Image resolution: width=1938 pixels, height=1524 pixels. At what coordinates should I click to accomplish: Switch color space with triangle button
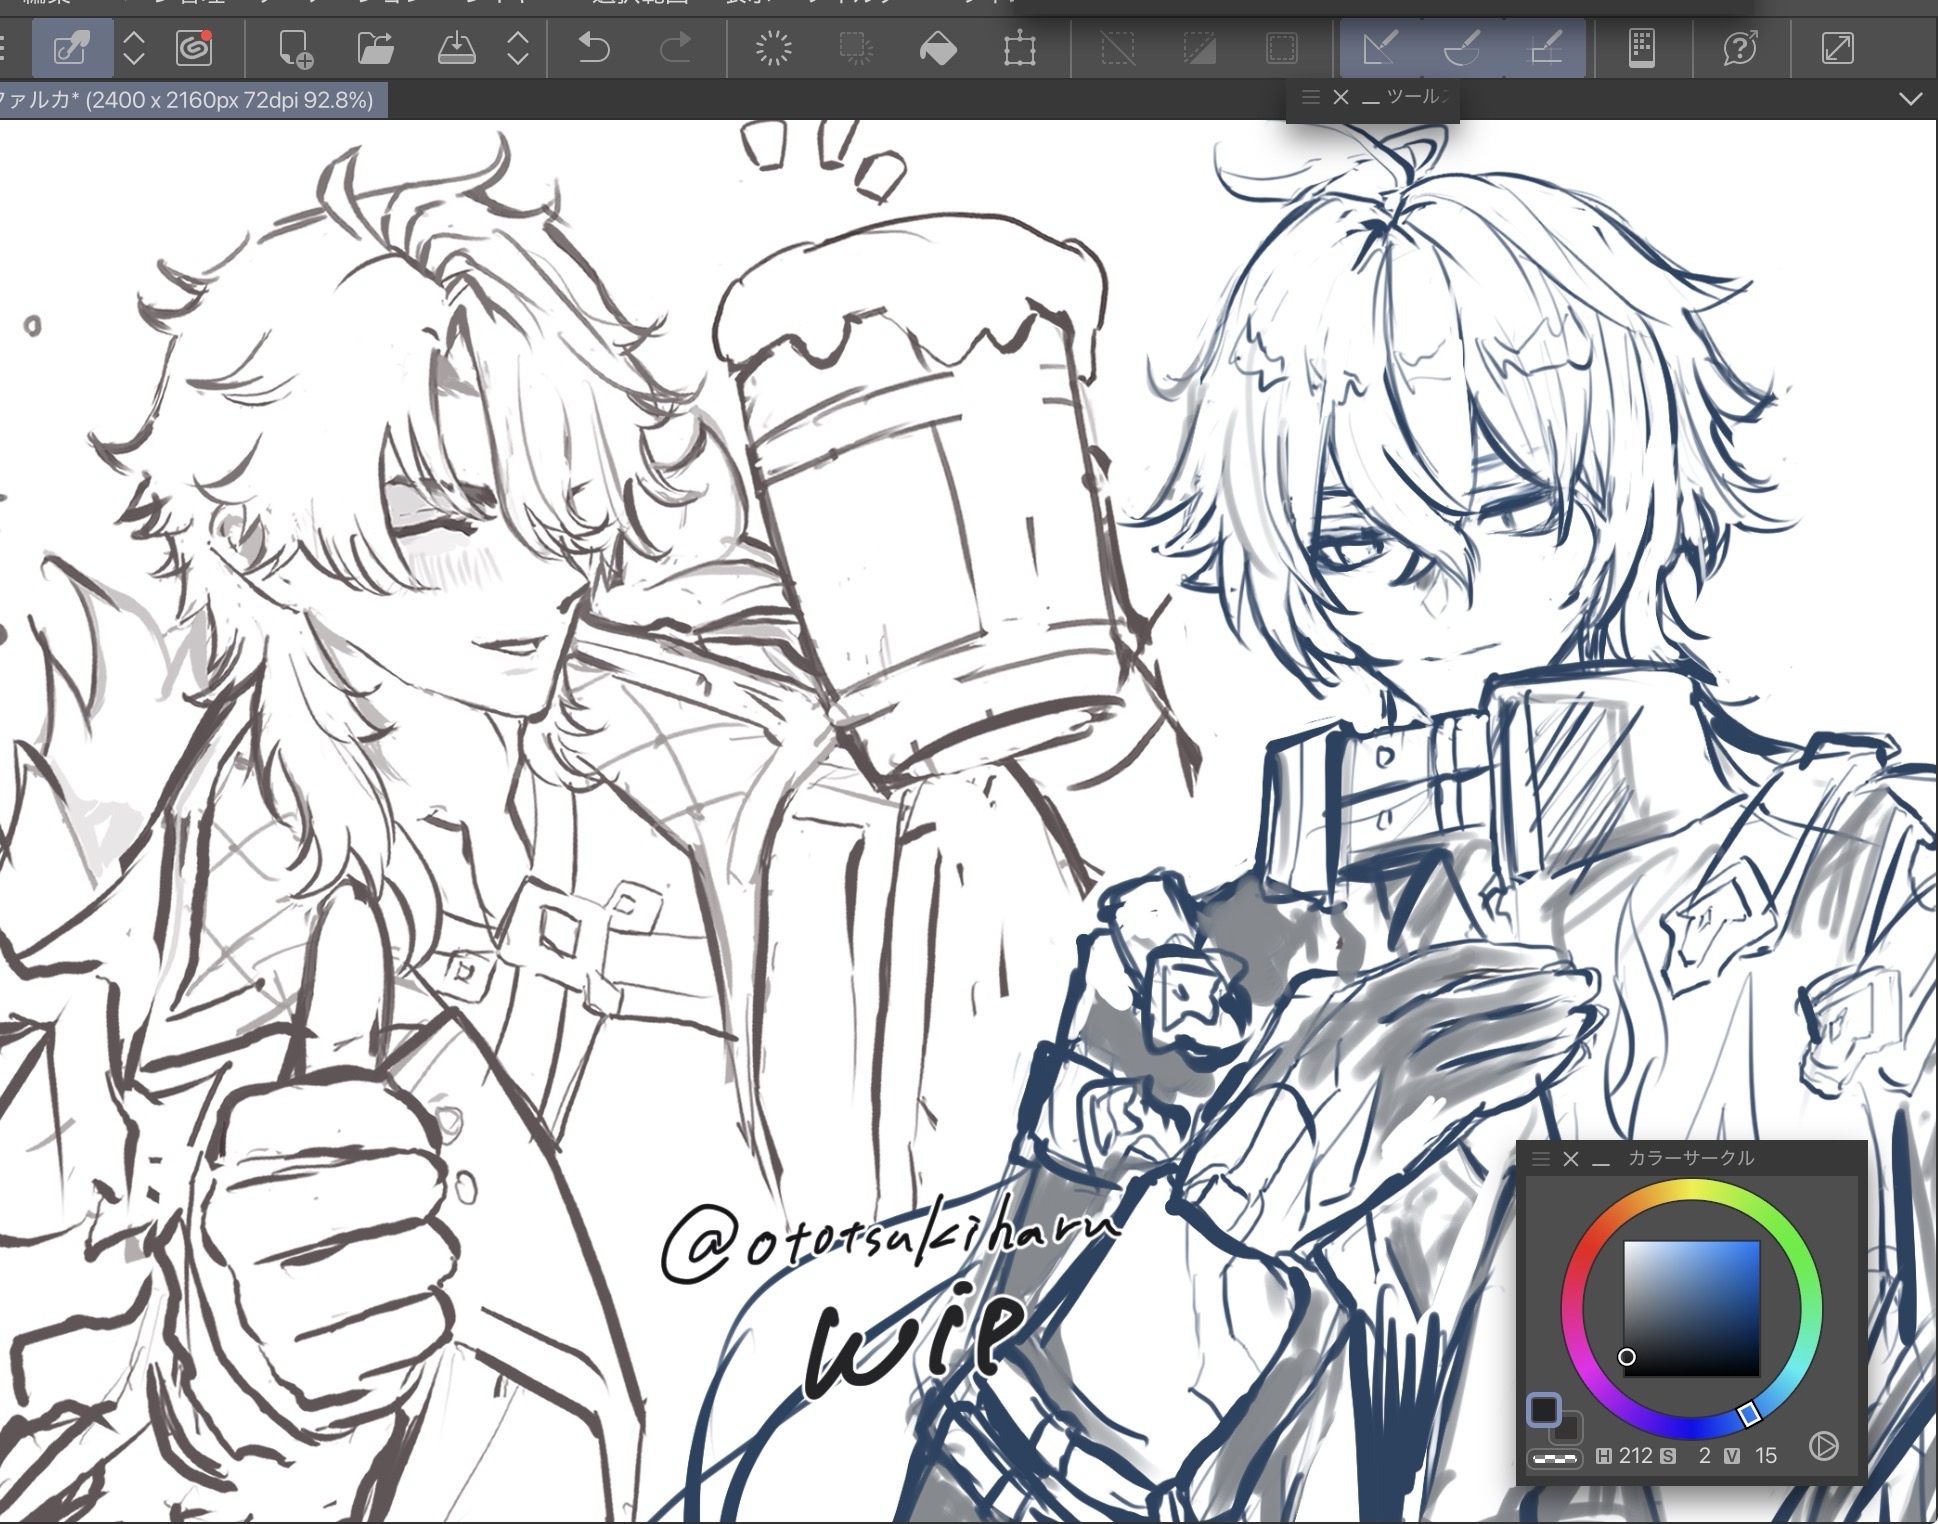tap(1823, 1446)
